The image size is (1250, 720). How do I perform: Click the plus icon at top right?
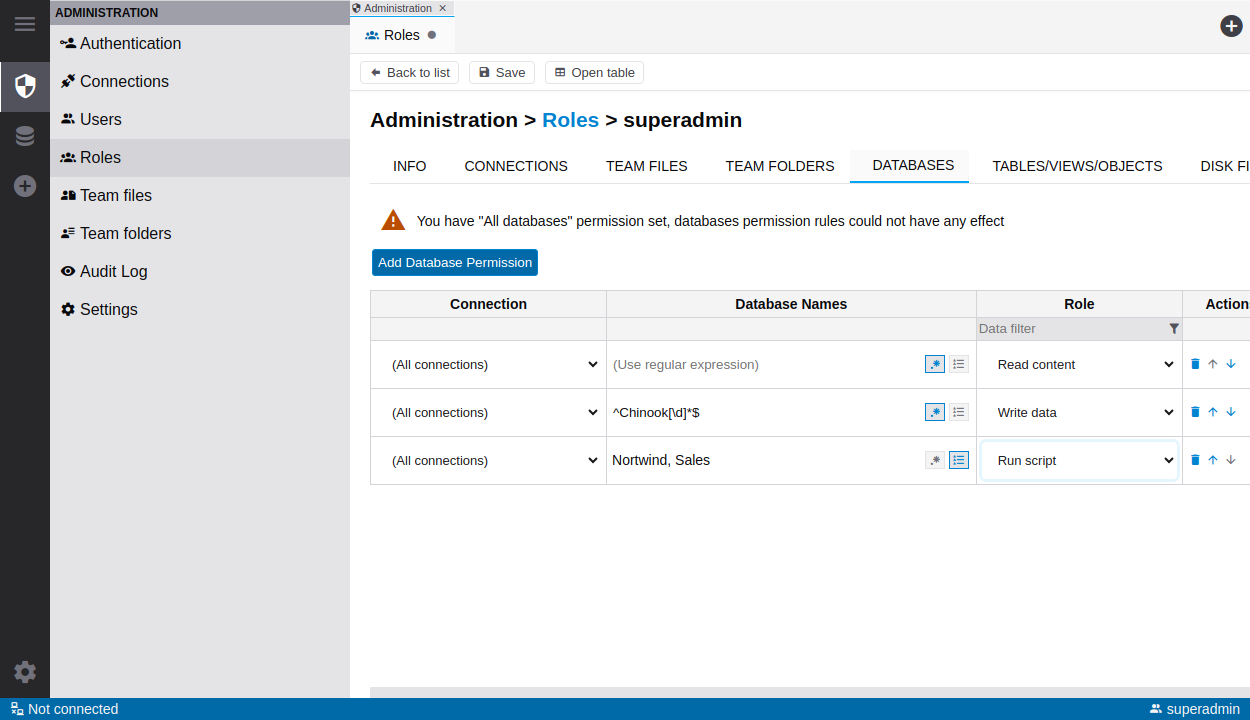(x=1231, y=26)
